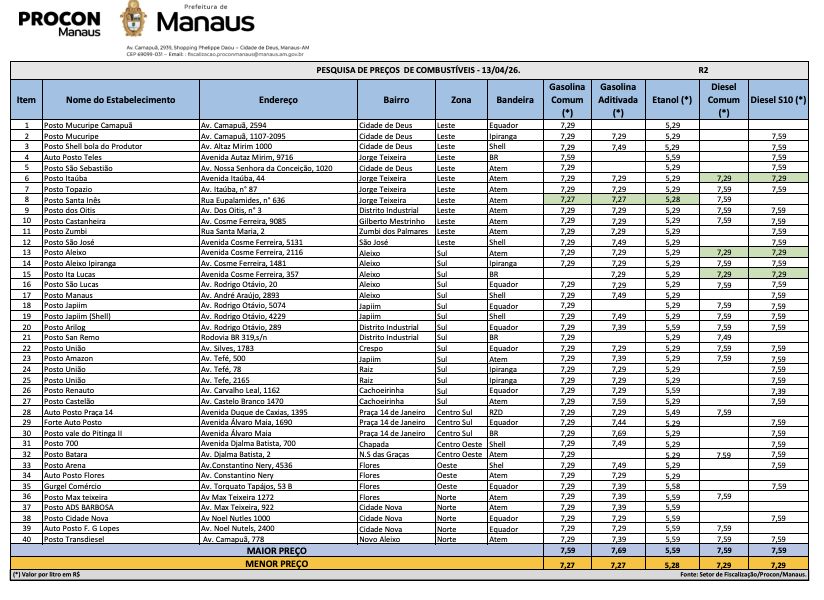Click the '(*) Valor por litro em R$' note
This screenshot has height=600, width=824.
point(45,575)
